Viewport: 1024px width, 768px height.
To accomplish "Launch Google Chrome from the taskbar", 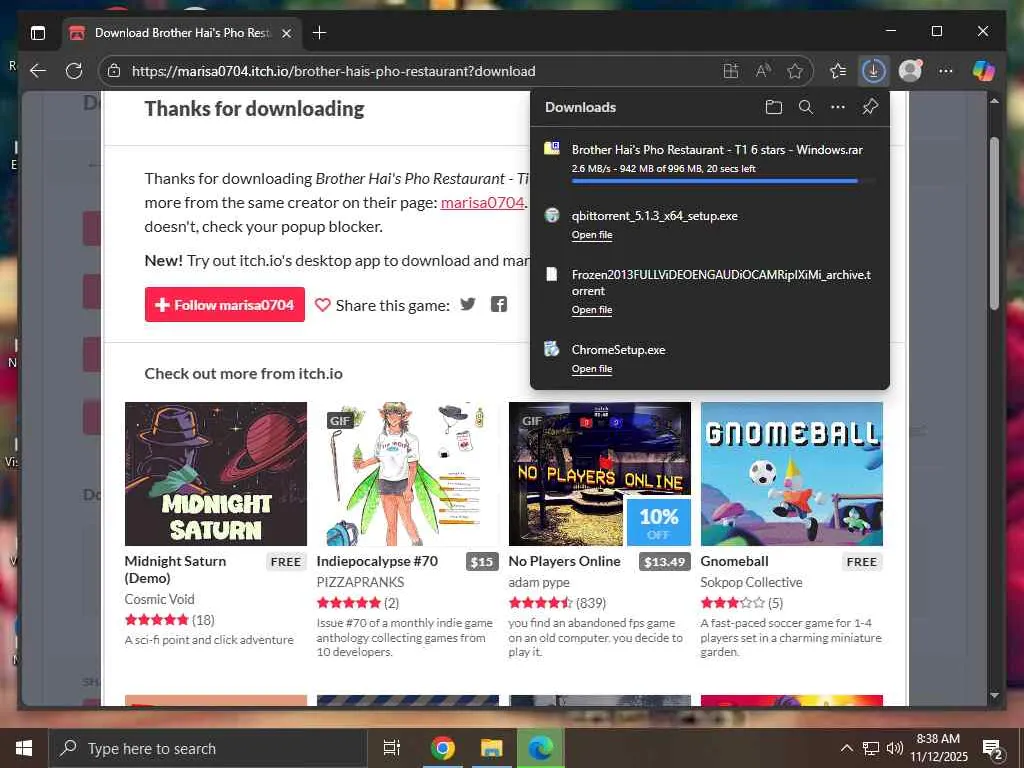I will click(x=442, y=748).
